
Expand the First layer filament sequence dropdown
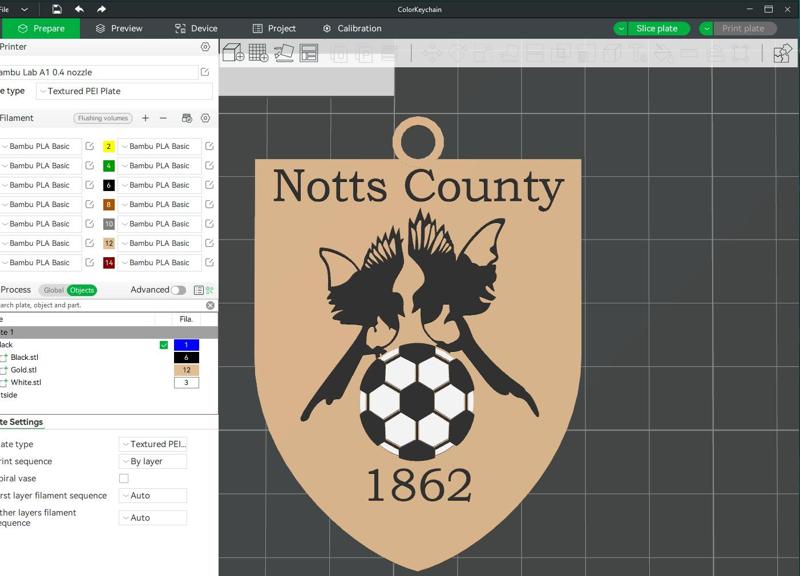click(x=153, y=495)
